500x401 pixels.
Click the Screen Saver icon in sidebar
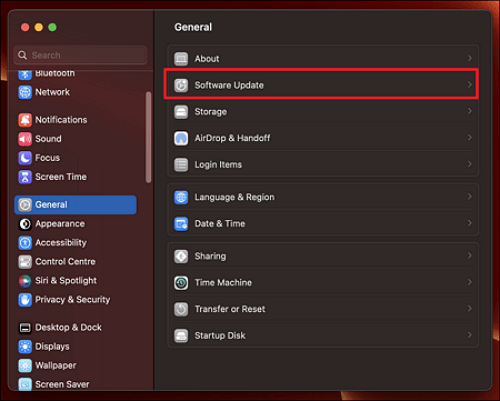[x=25, y=384]
